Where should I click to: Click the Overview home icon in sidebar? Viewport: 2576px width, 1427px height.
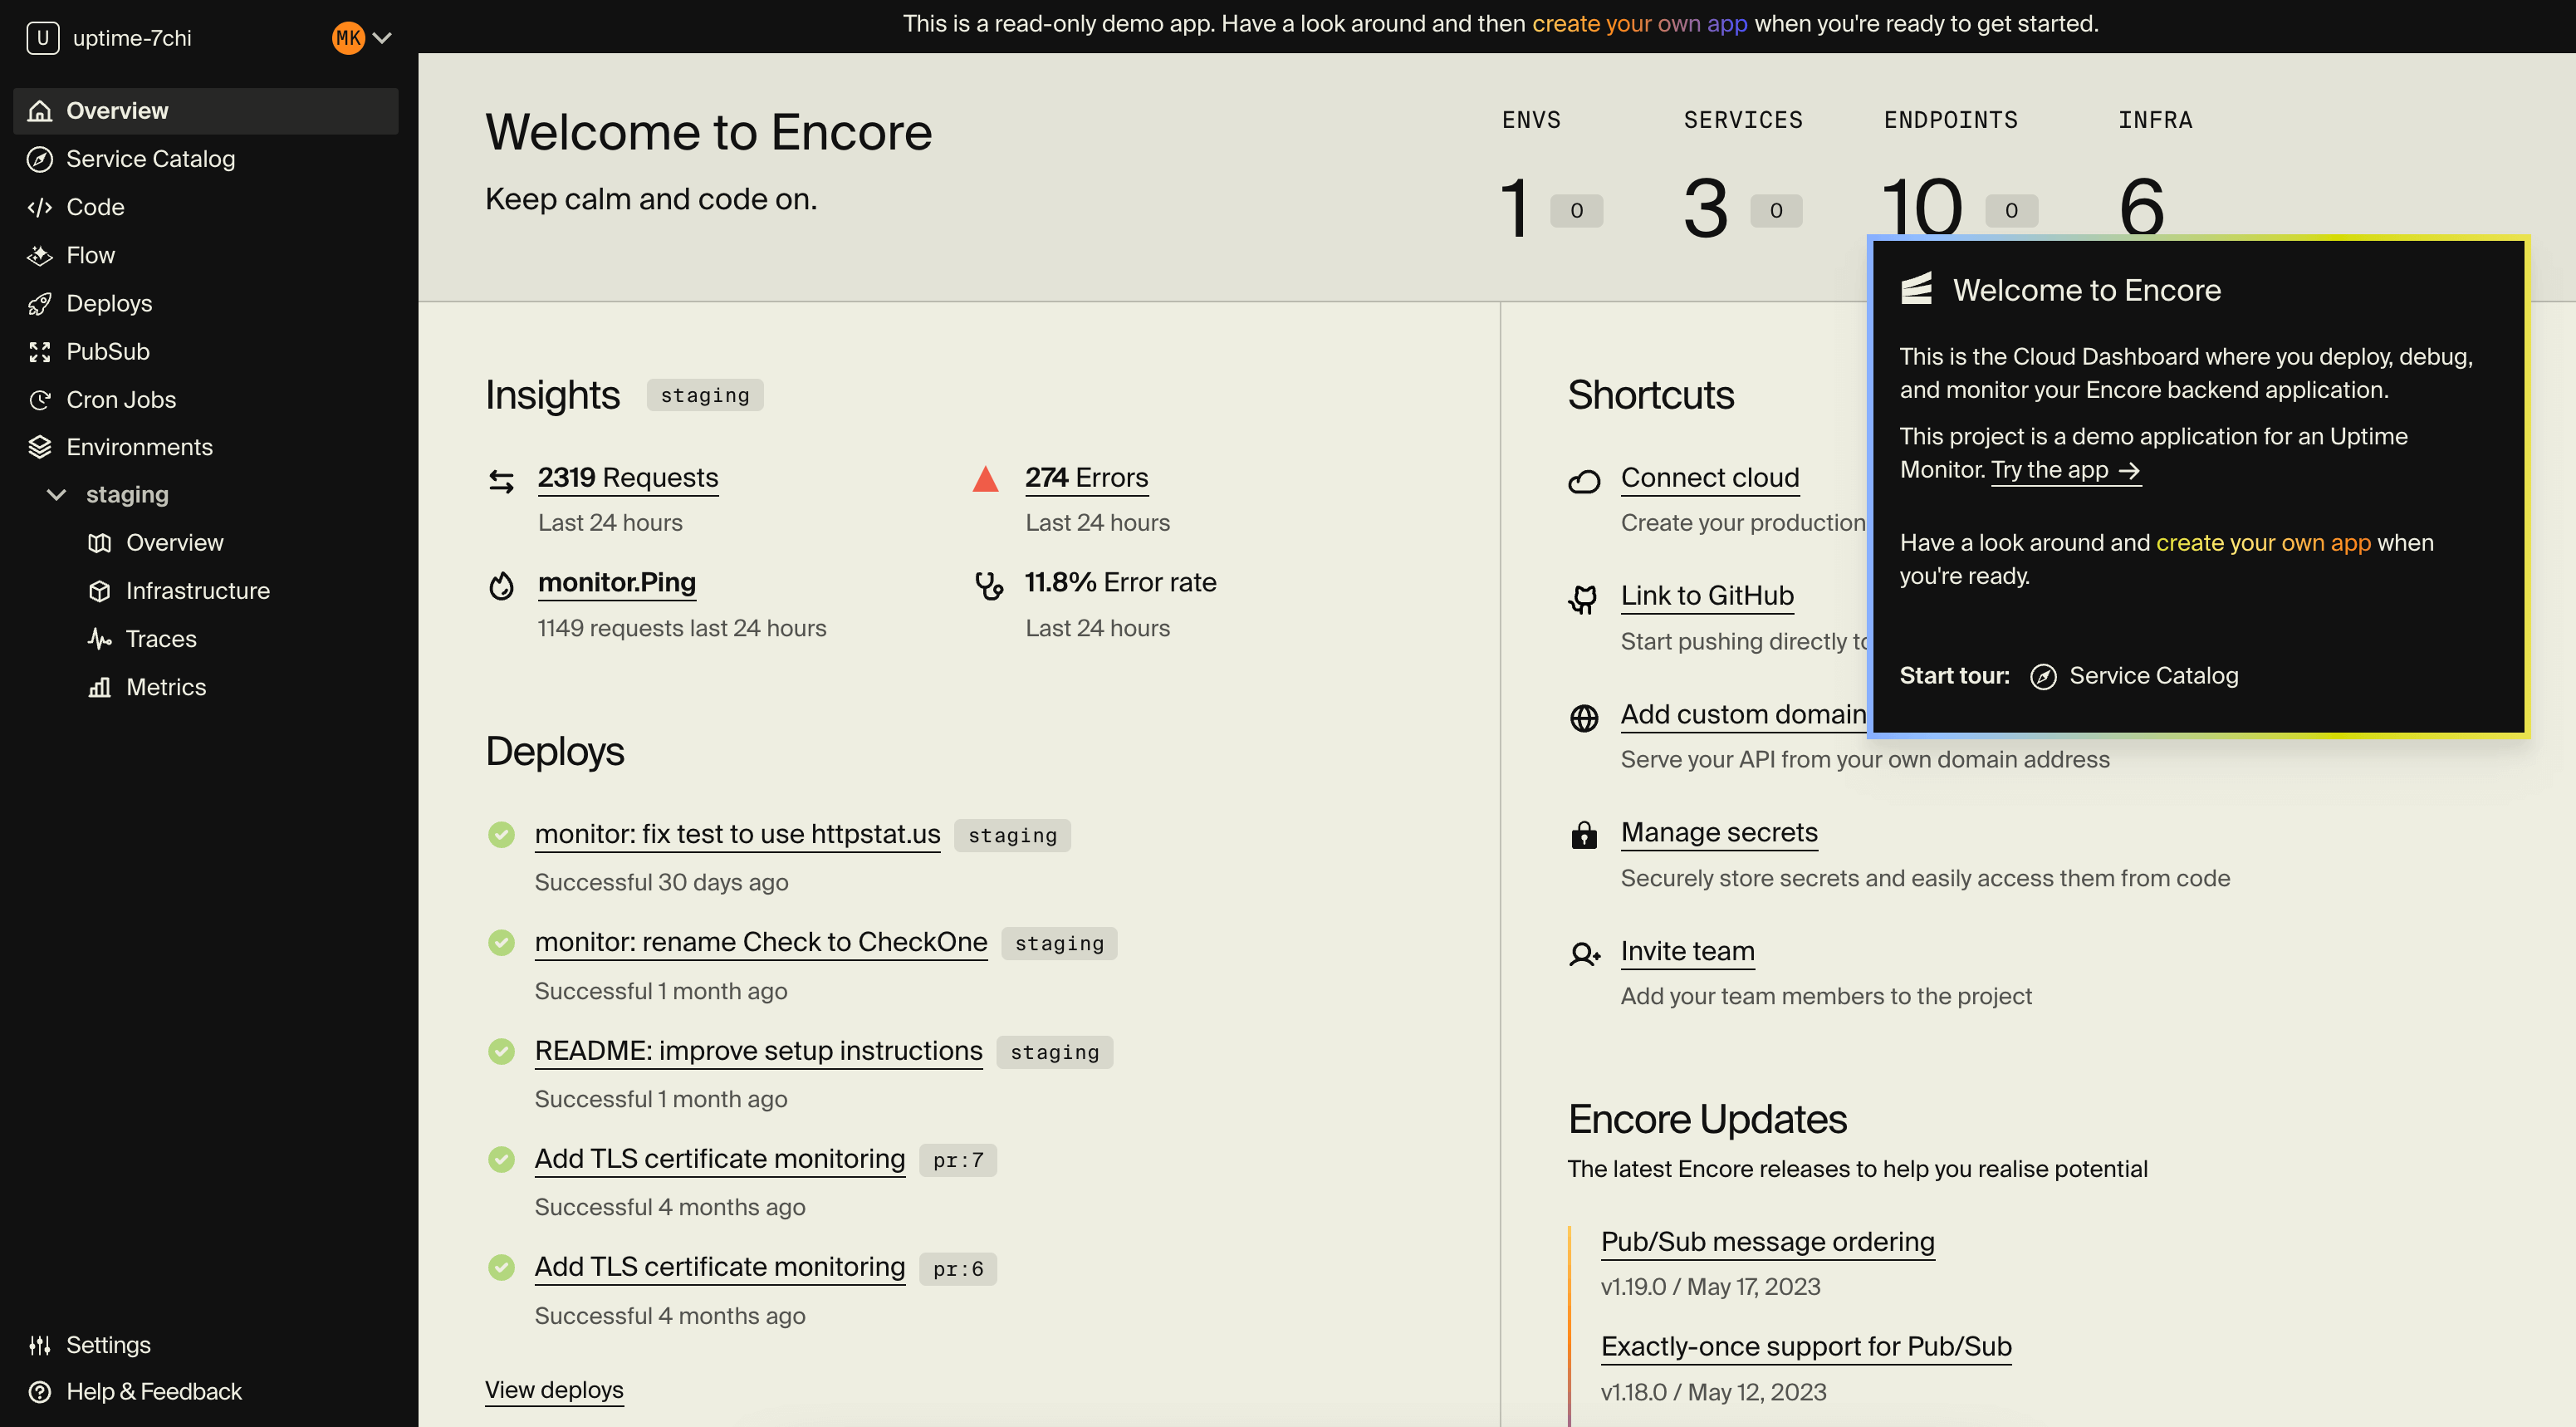[40, 111]
